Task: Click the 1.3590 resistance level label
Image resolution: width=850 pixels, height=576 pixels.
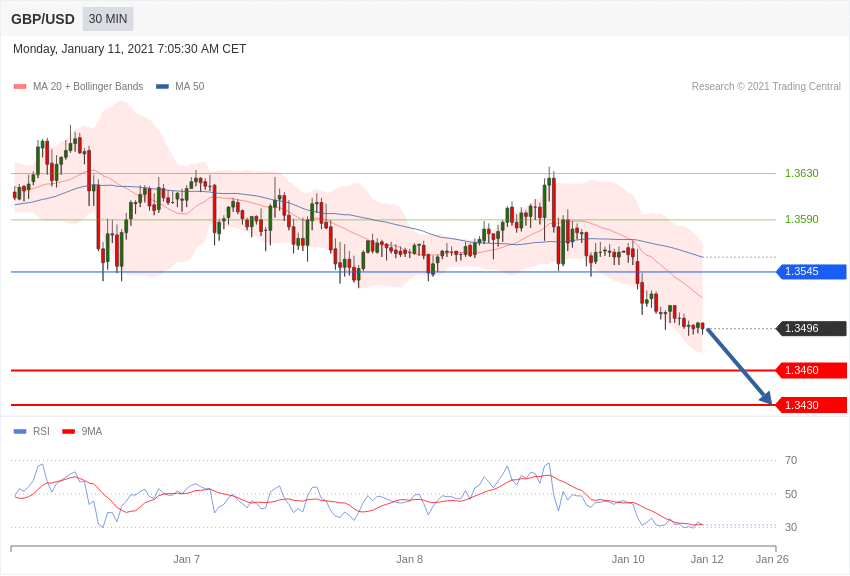Action: click(x=802, y=219)
